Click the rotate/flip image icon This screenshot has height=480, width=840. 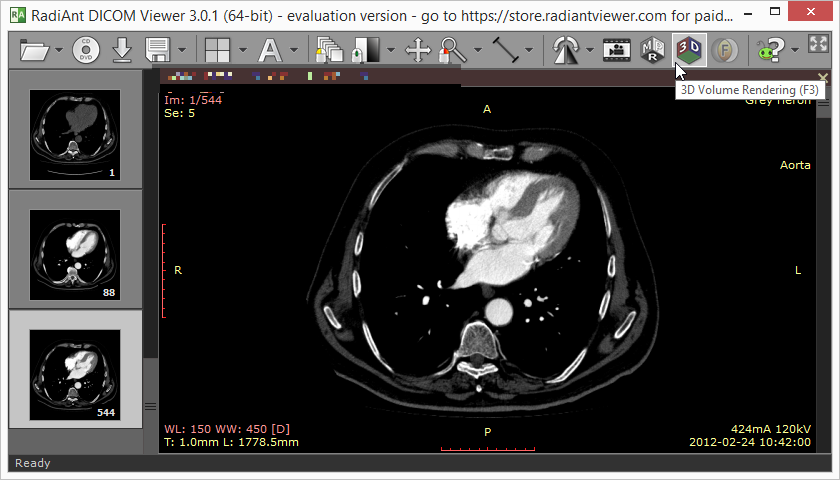click(566, 50)
